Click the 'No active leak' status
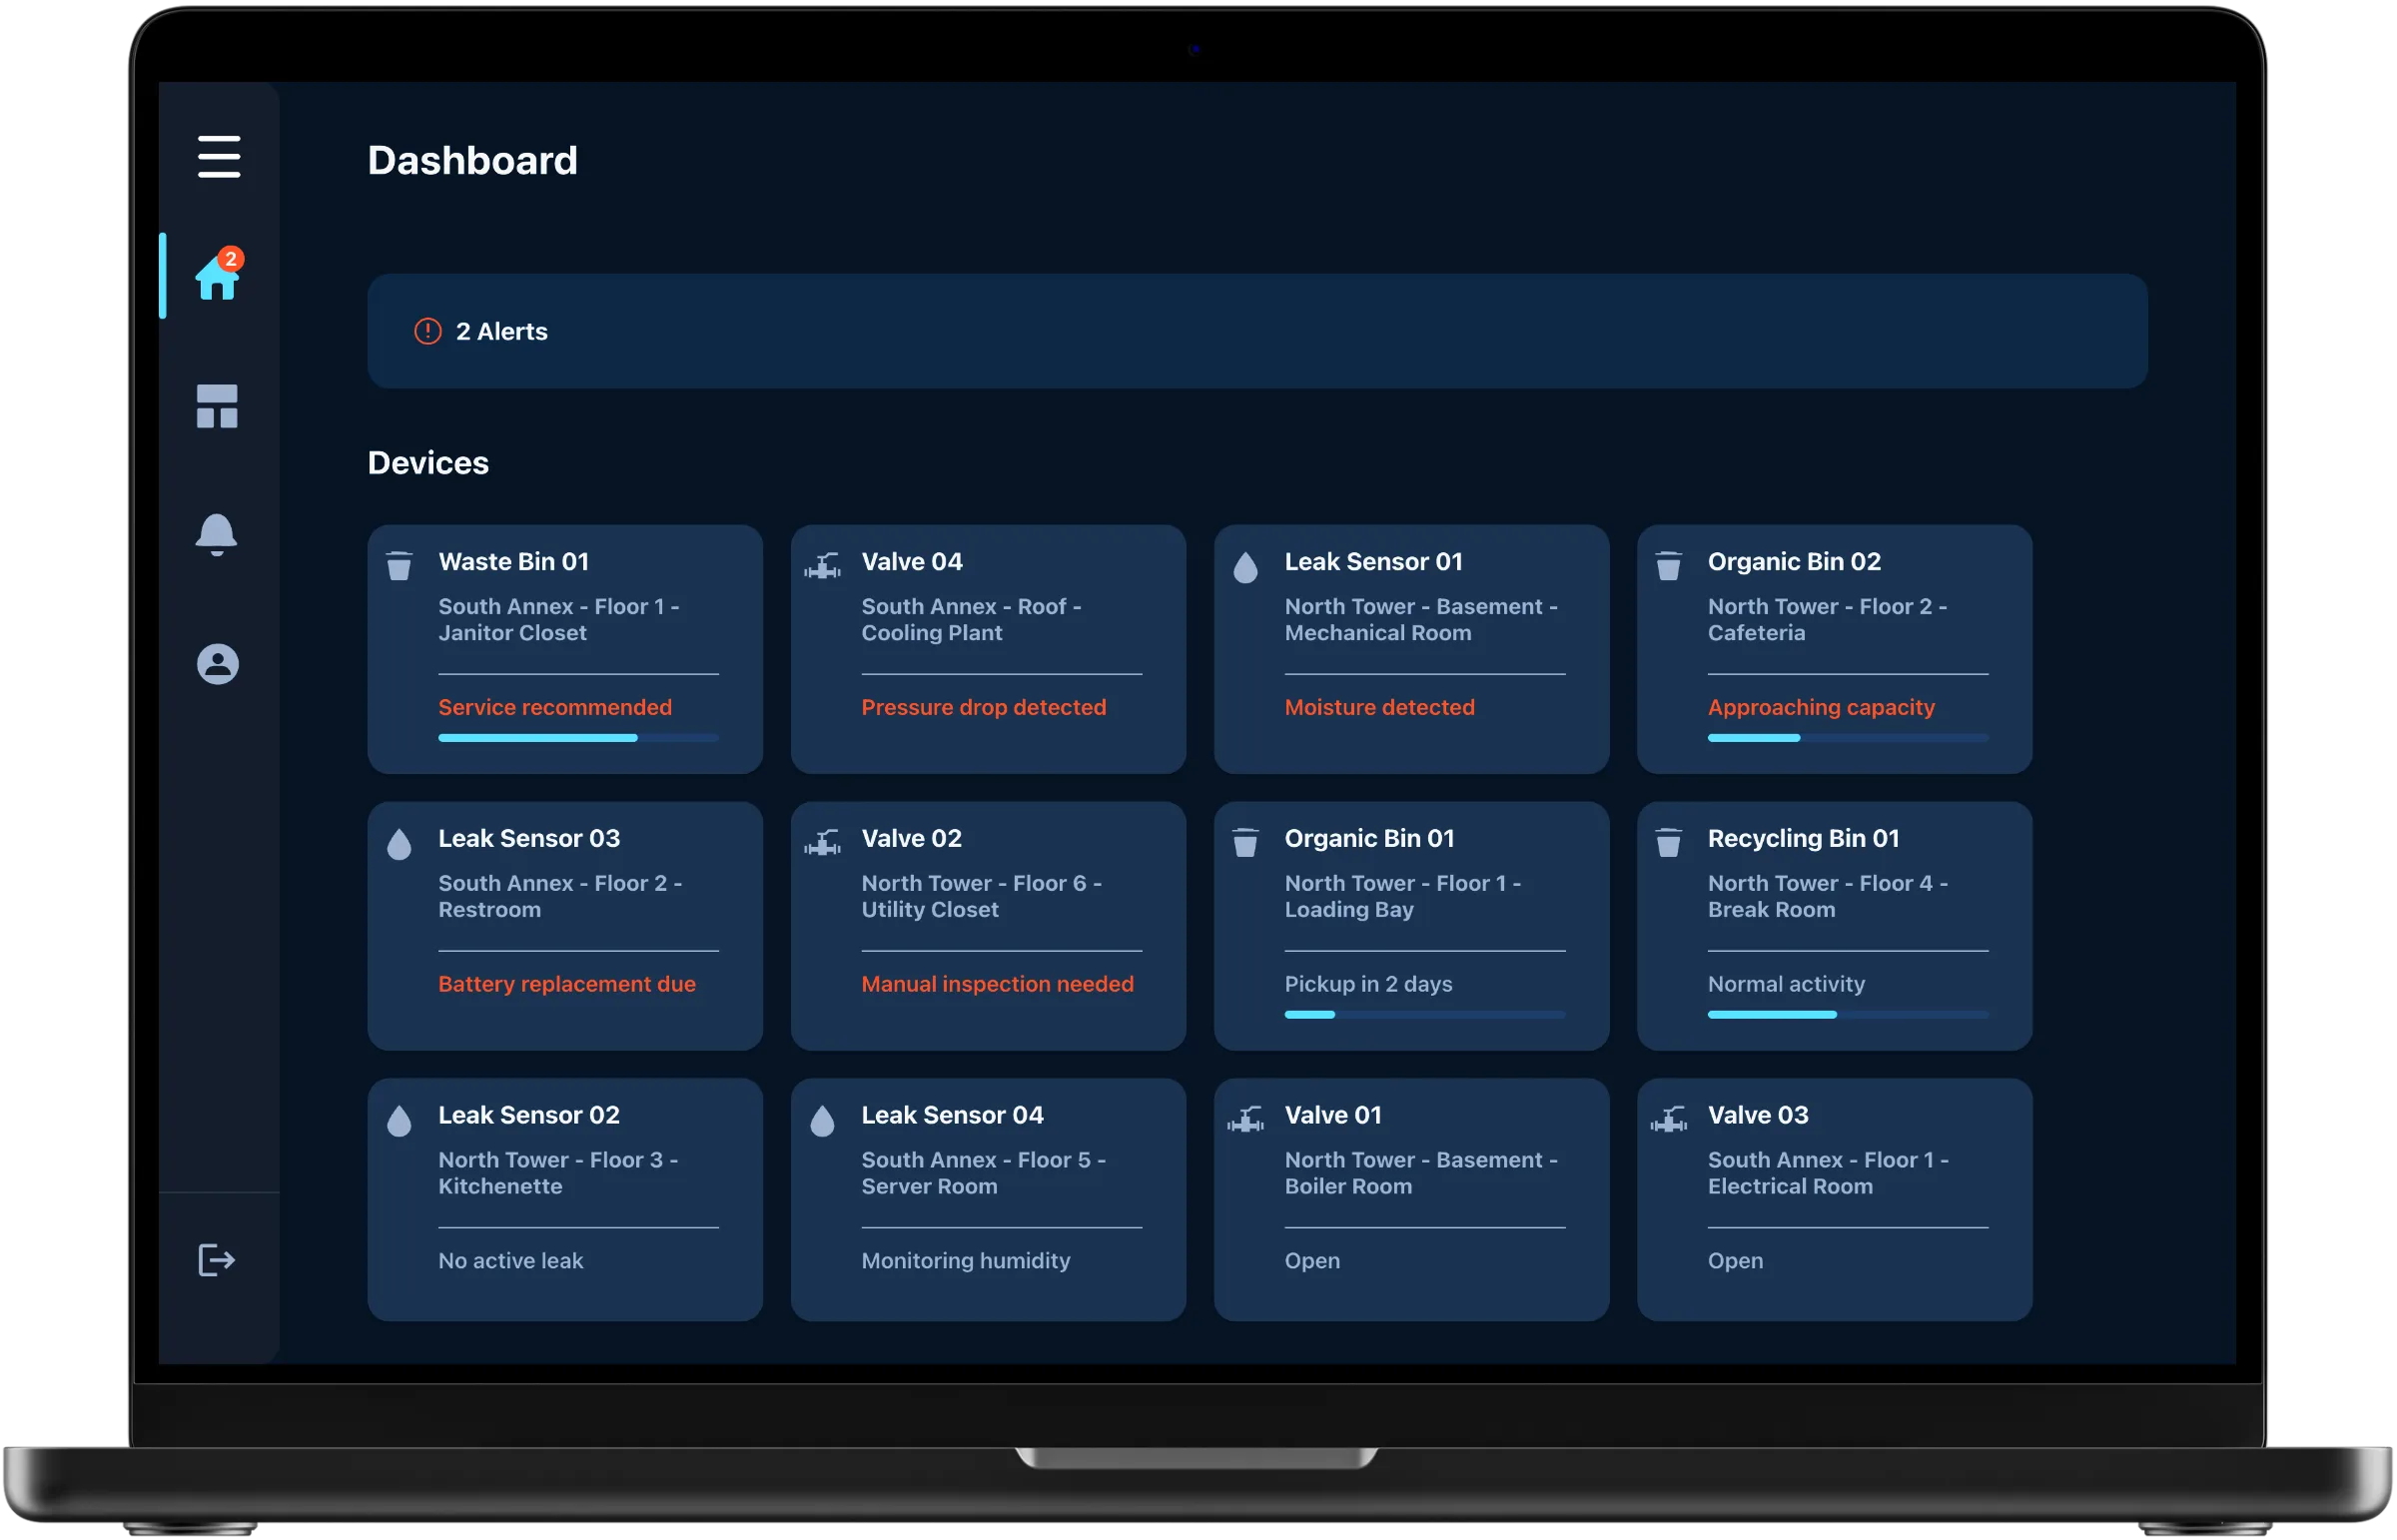The image size is (2397, 1540). pos(511,1261)
